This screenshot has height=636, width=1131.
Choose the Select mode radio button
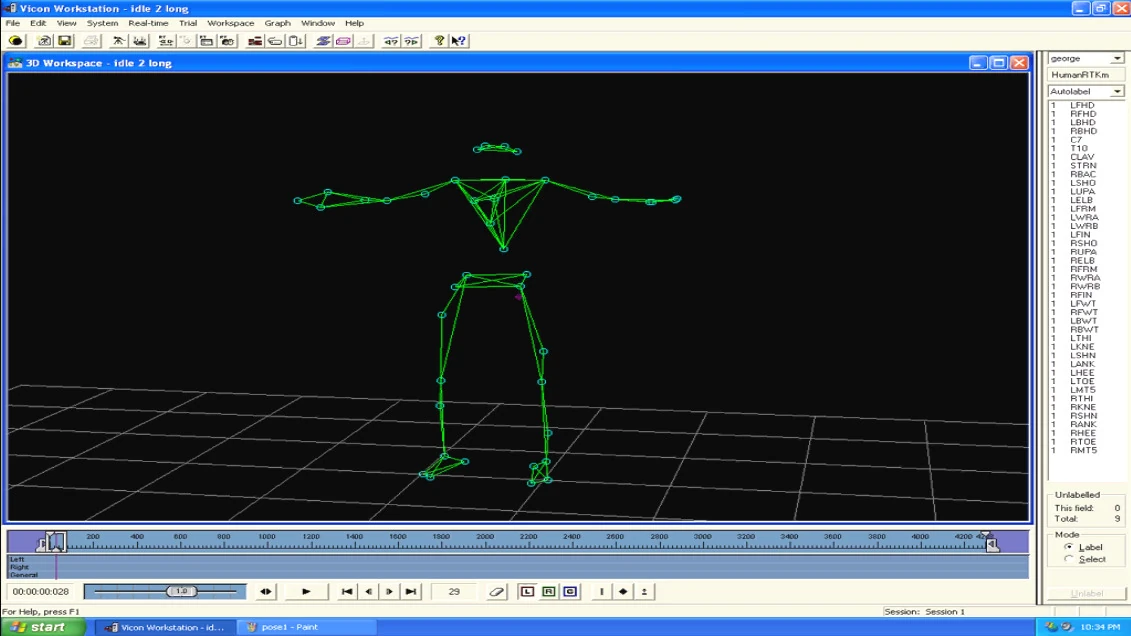click(x=1068, y=559)
